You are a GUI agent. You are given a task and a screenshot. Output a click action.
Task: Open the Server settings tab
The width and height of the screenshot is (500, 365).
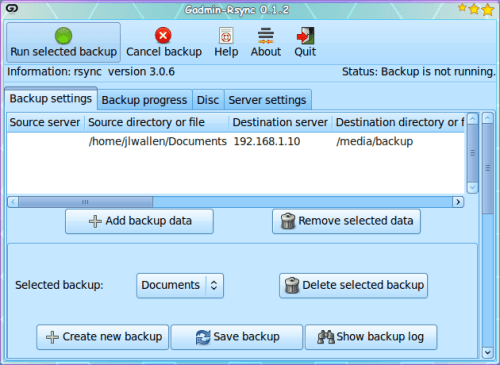point(267,100)
